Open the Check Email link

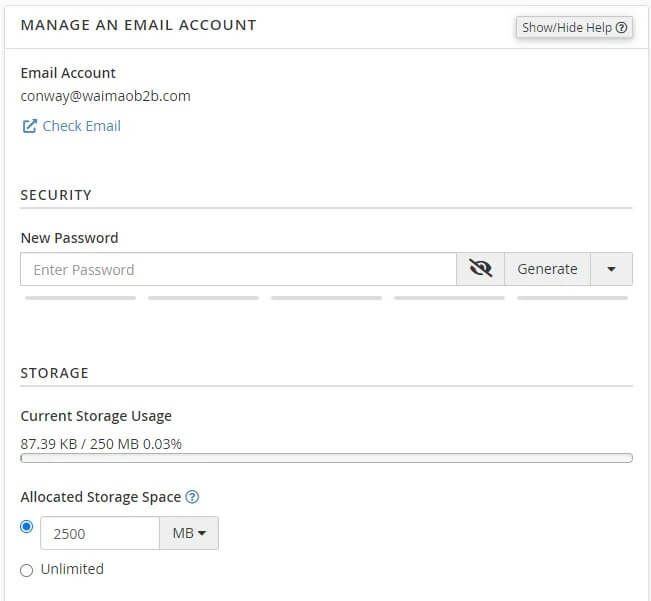pos(81,126)
